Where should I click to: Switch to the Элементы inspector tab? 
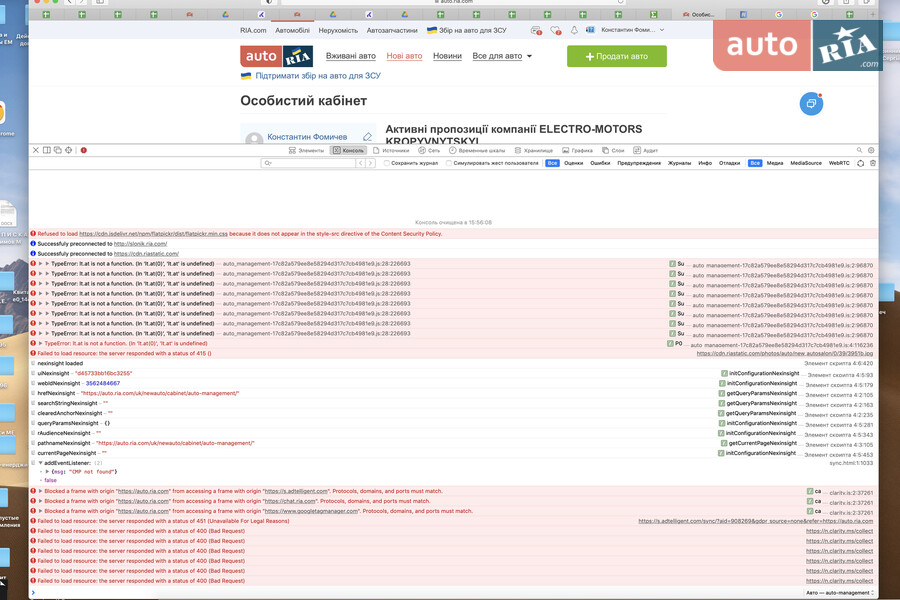pos(306,150)
